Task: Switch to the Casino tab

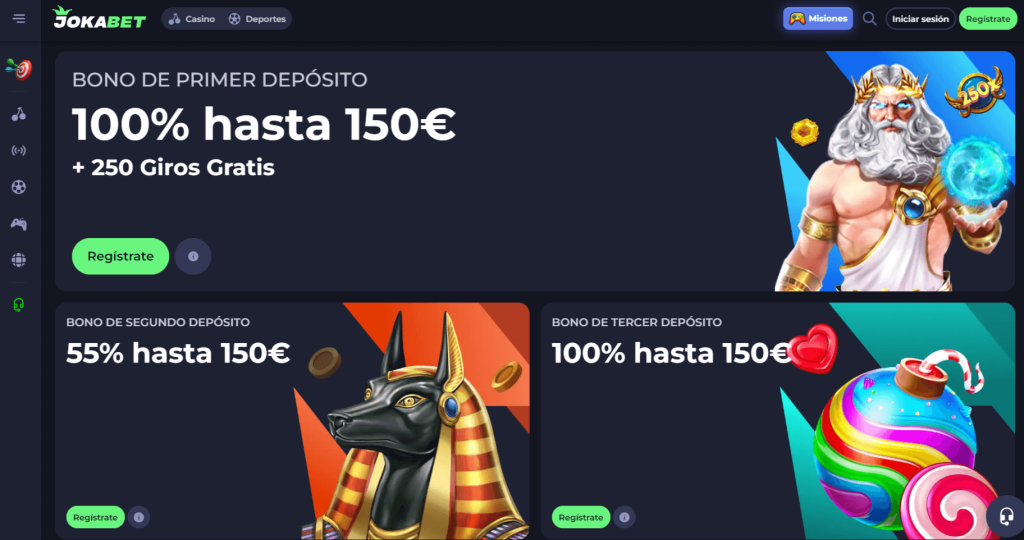Action: 192,19
